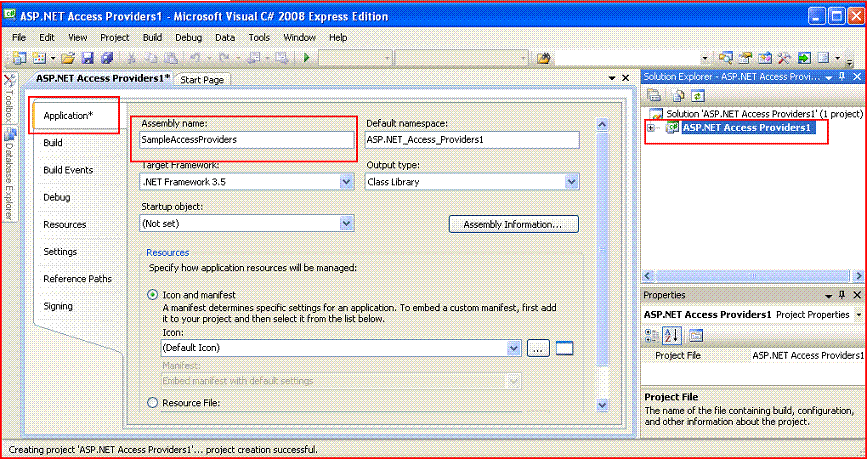Select Icon and manifest radio button
Screen dimensions: 867x459
coord(153,295)
